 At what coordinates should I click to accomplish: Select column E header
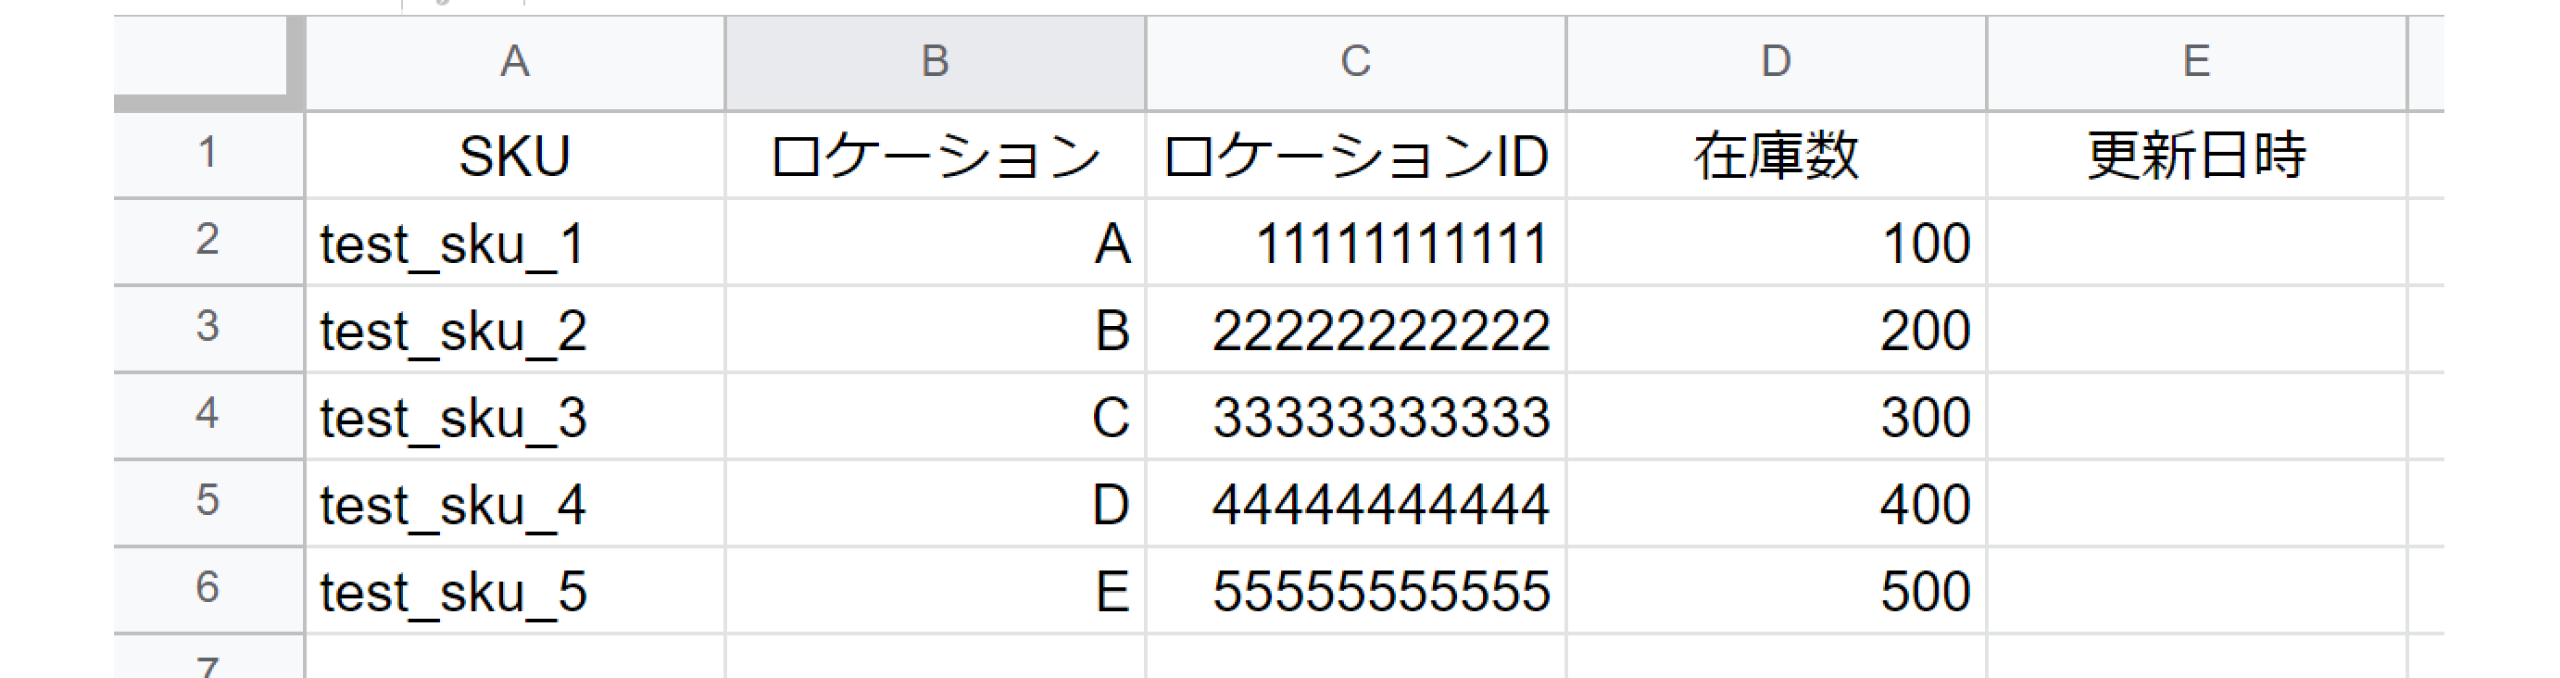click(2196, 62)
